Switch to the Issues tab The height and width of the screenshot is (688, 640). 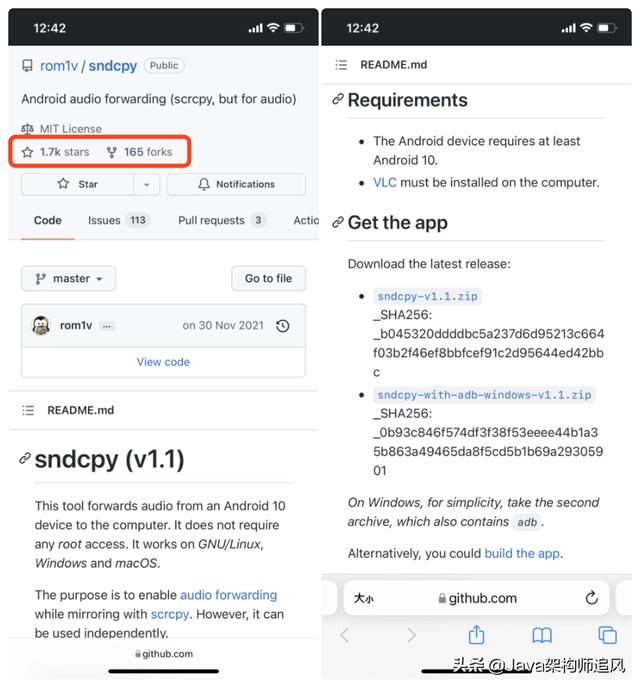click(118, 220)
